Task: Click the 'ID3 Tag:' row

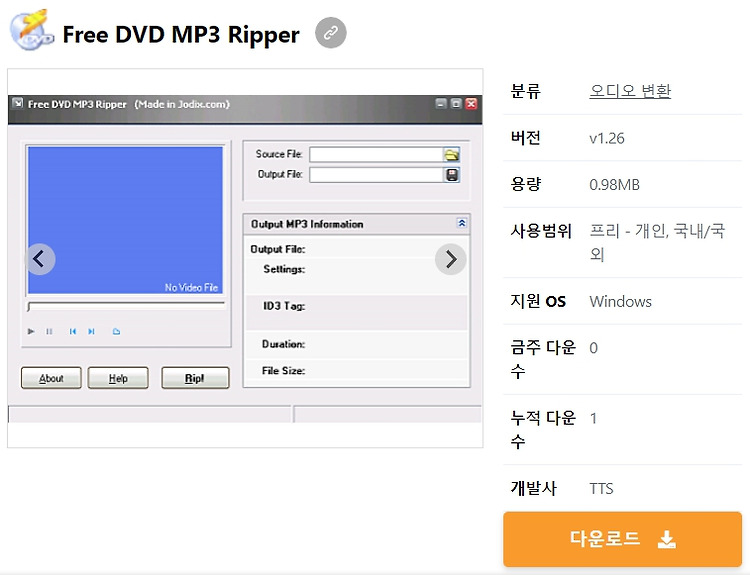Action: (x=356, y=312)
